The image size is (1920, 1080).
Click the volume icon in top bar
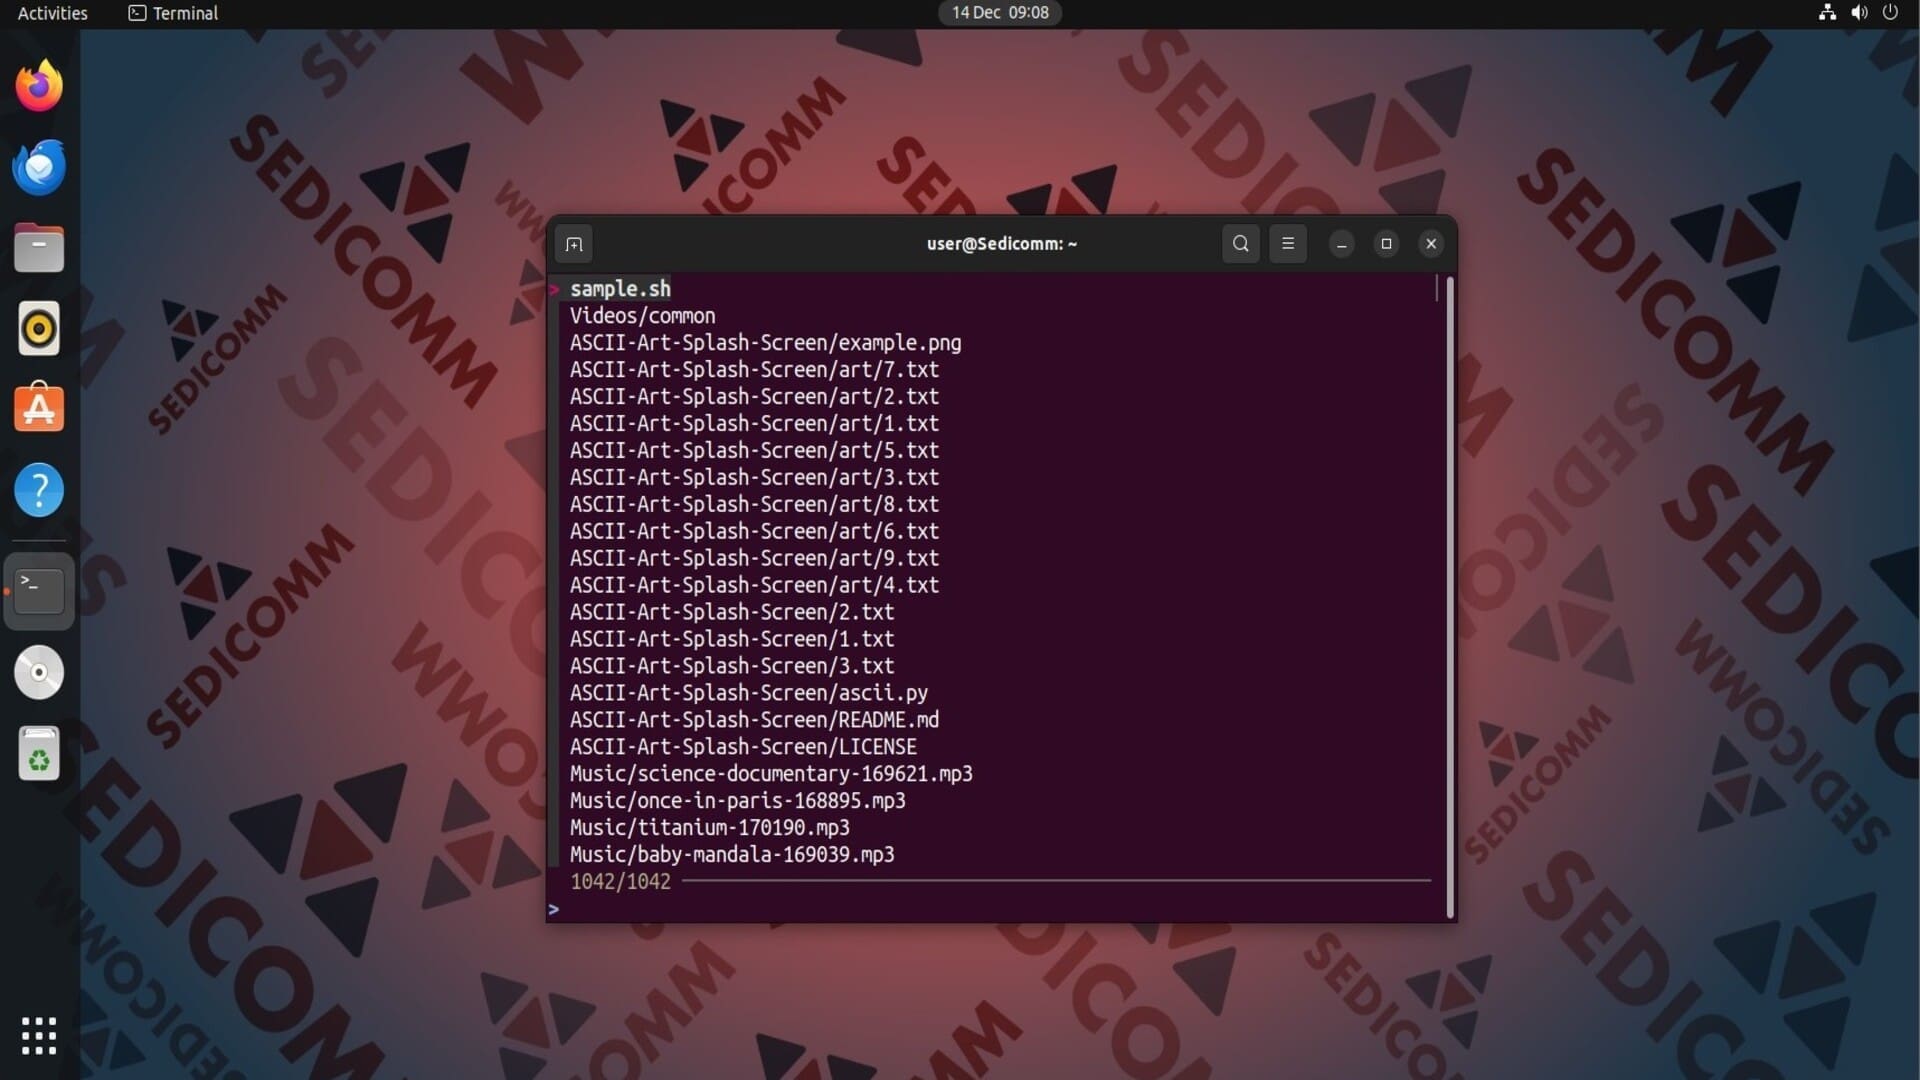[x=1859, y=13]
